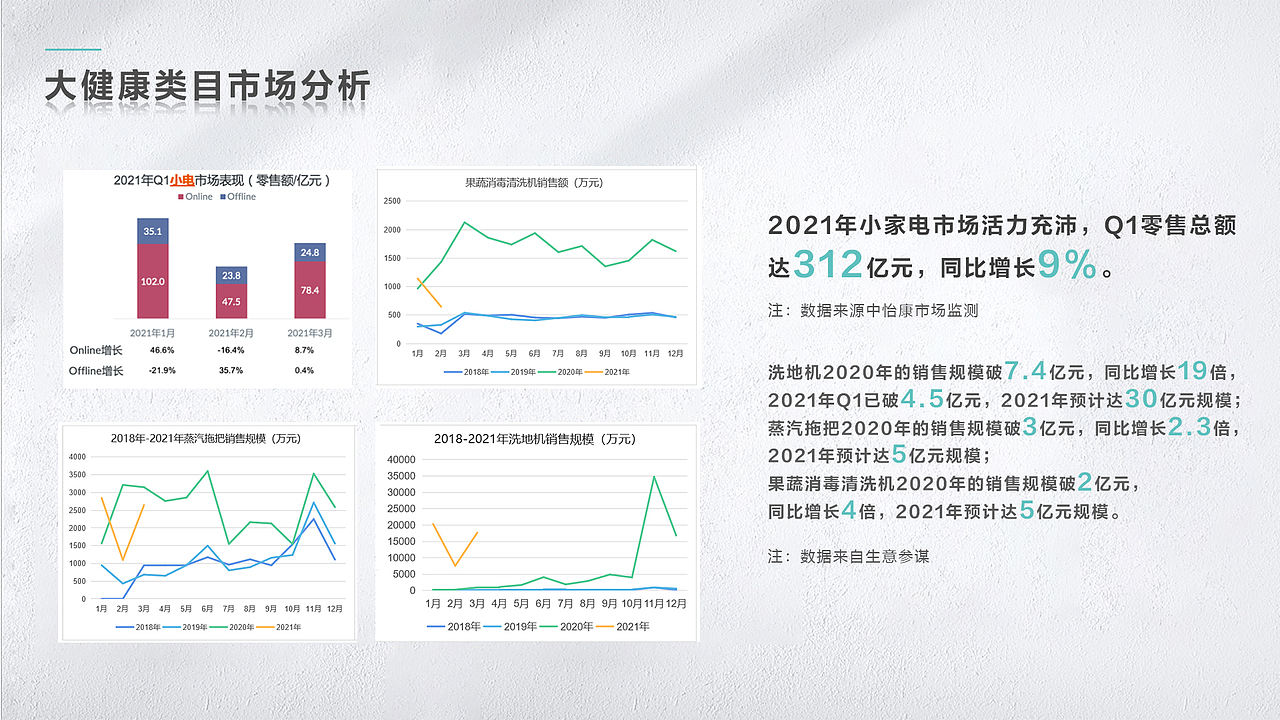Click the 2021年1月 axis label
The image size is (1280, 720).
click(x=153, y=332)
